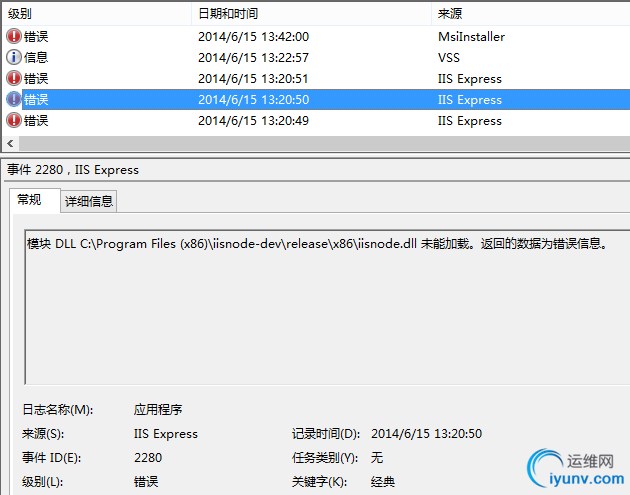Click the event description text about iisnode.dll

point(317,243)
